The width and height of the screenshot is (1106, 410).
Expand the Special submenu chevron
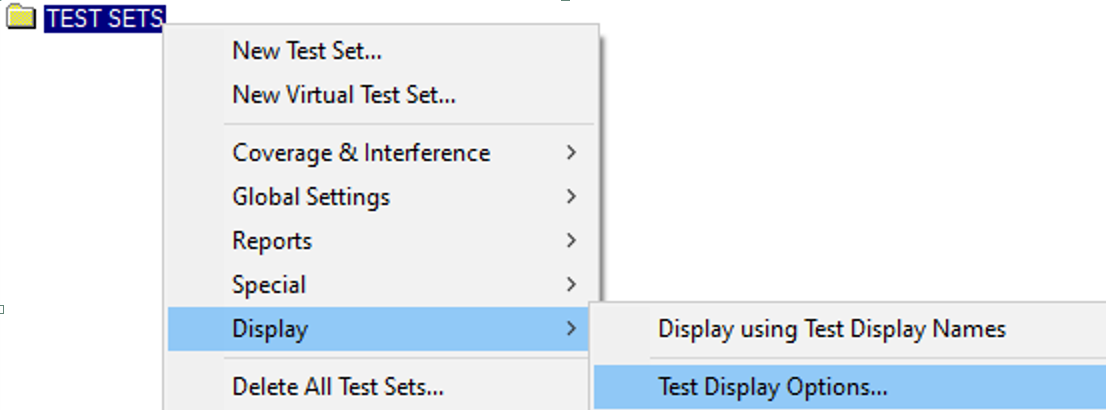coord(571,284)
